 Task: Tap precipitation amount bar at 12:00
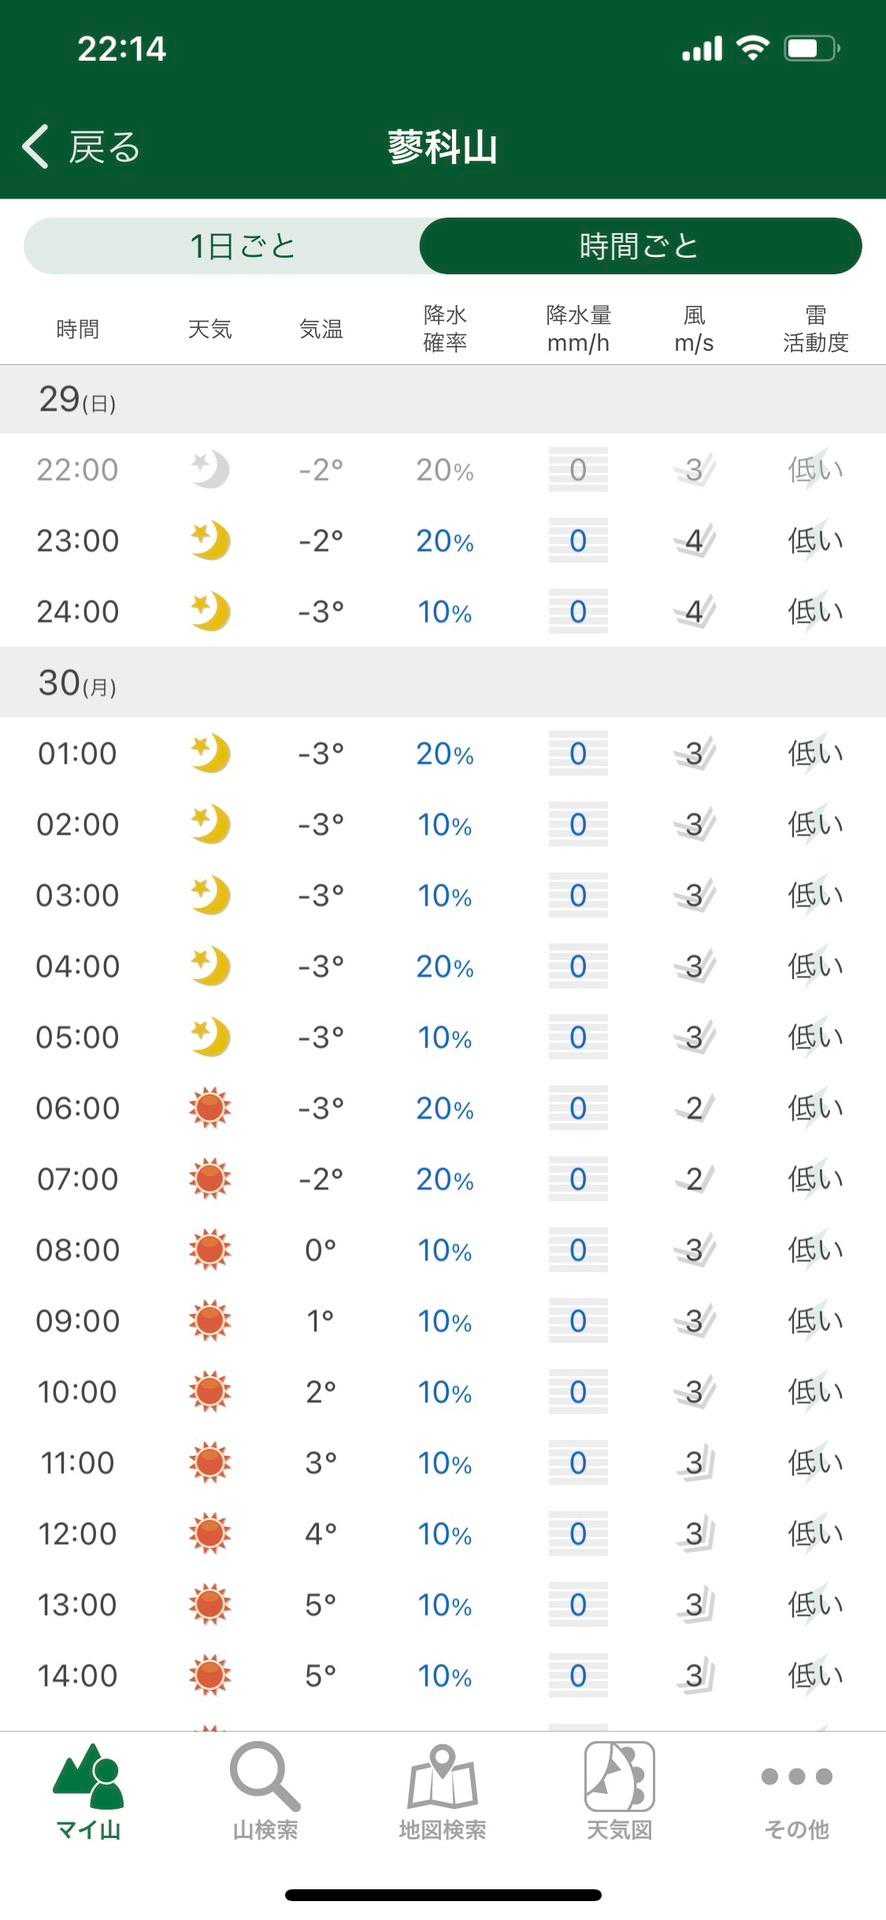tap(578, 1534)
